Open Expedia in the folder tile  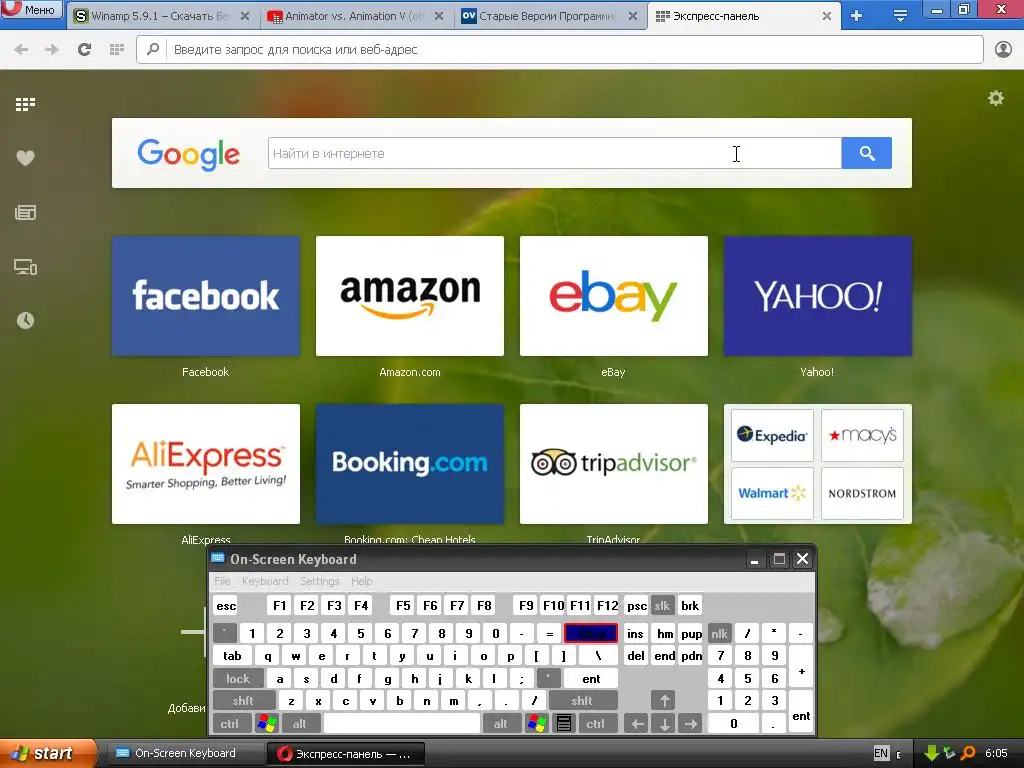(x=772, y=436)
